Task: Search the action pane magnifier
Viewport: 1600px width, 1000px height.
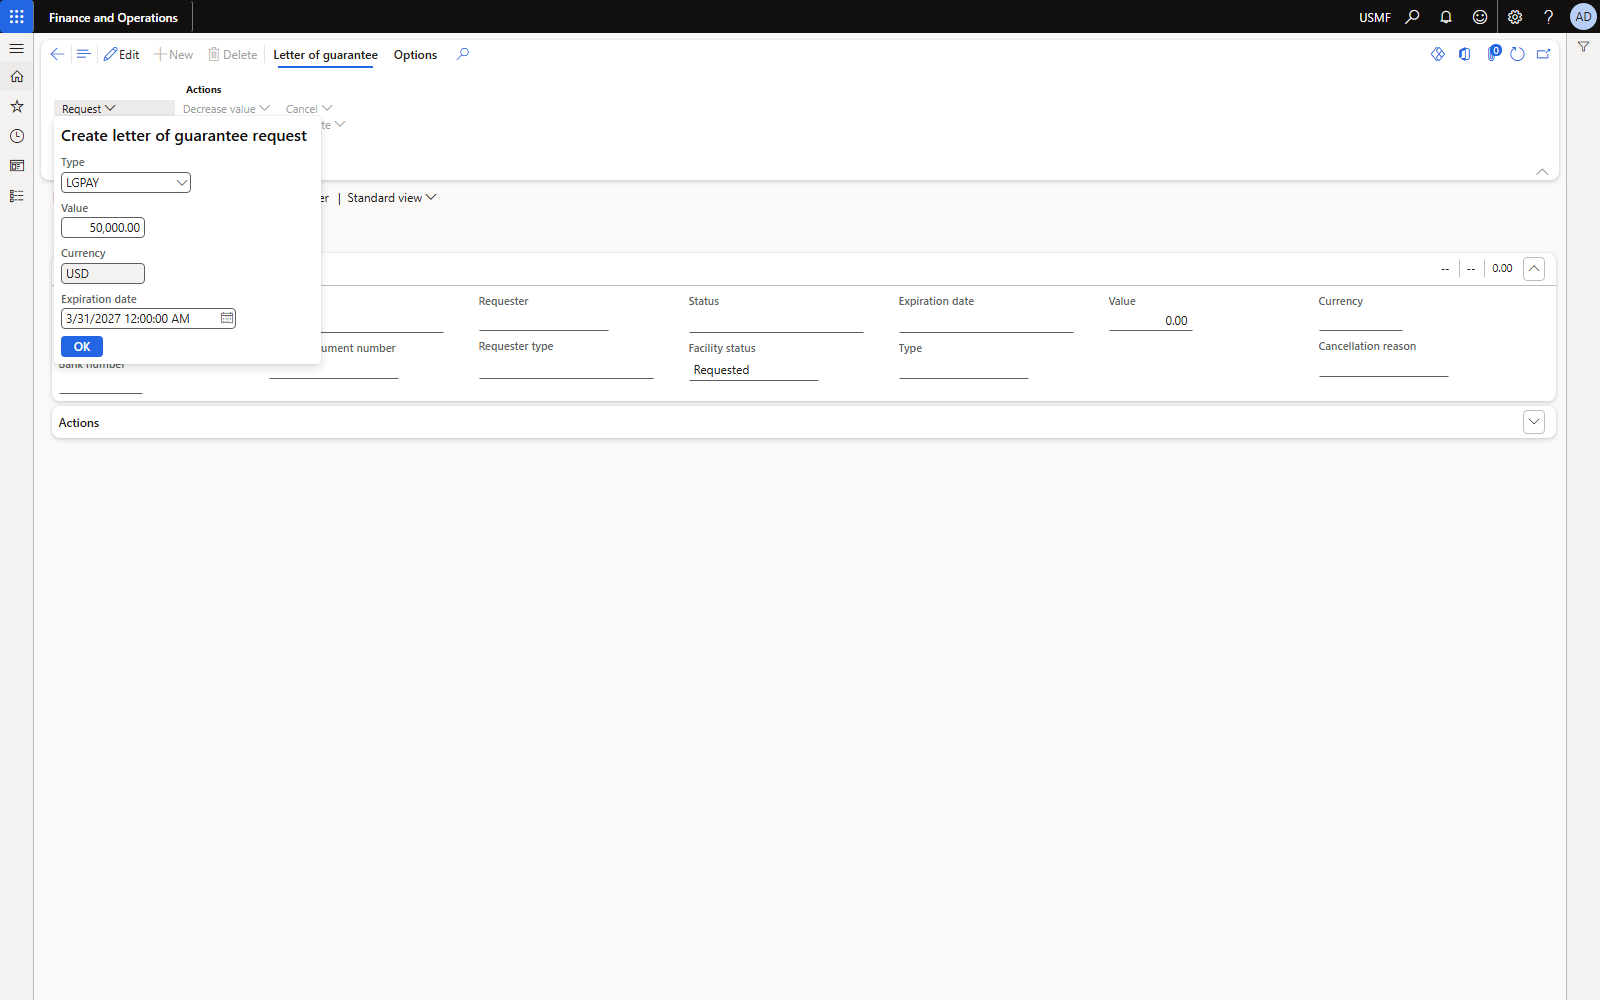Action: [x=462, y=54]
